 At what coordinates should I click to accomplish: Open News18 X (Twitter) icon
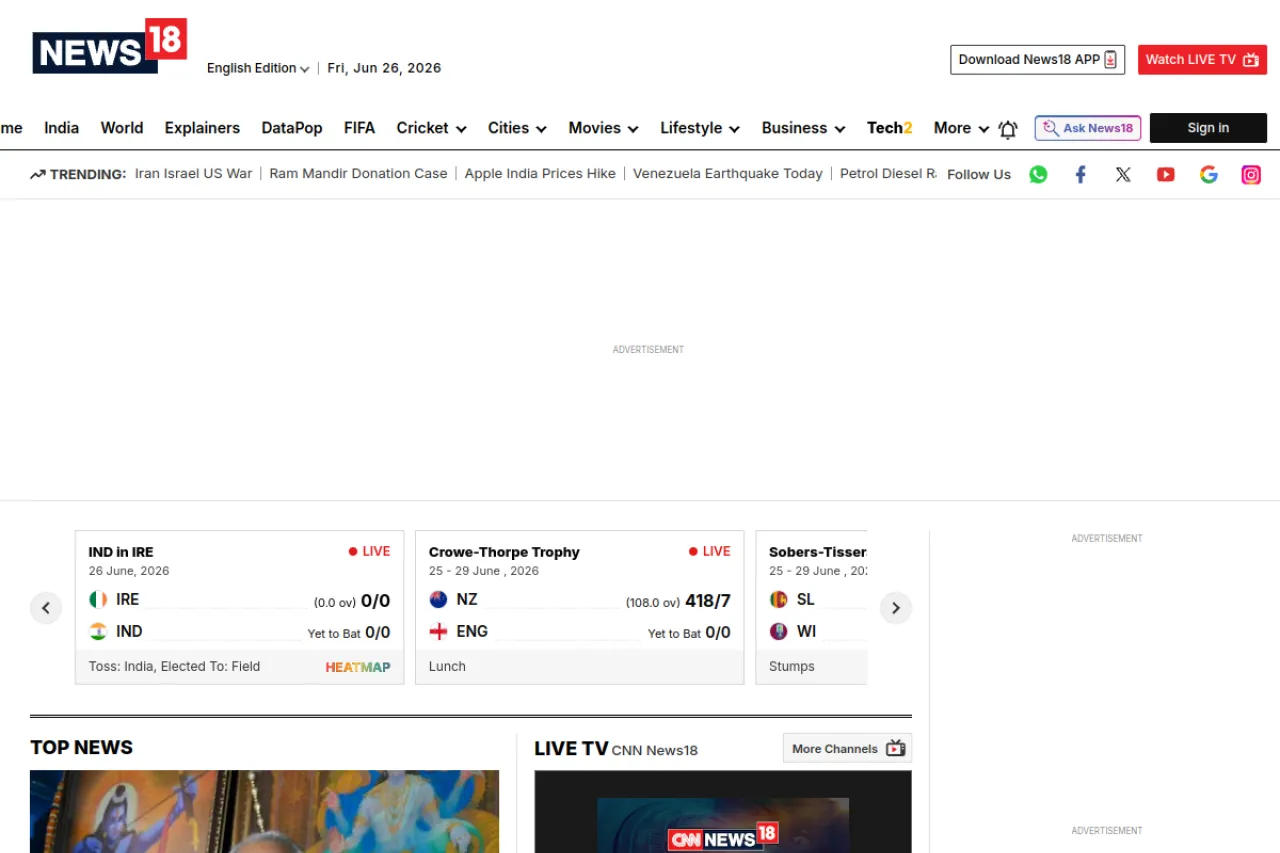(x=1123, y=174)
